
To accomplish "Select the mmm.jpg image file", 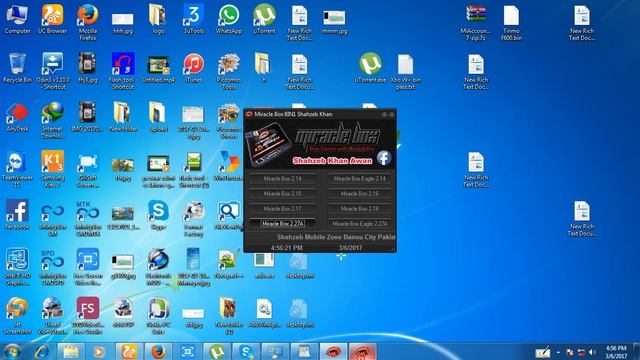I will point(334,21).
